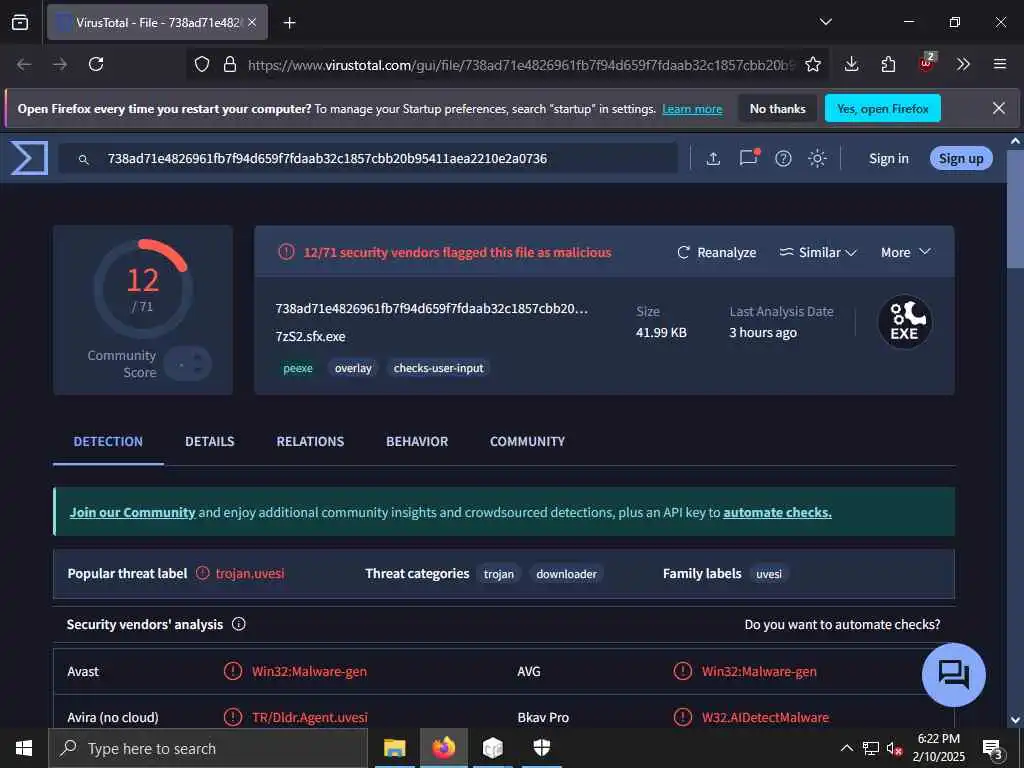Click the Security vendors' analysis info icon
Screen dimensions: 1024x768
(239, 624)
